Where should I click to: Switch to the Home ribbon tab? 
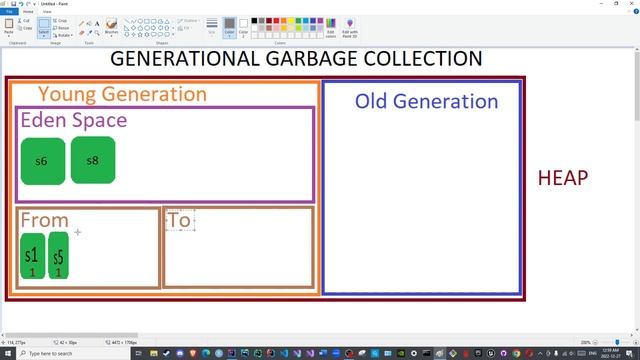coord(28,11)
